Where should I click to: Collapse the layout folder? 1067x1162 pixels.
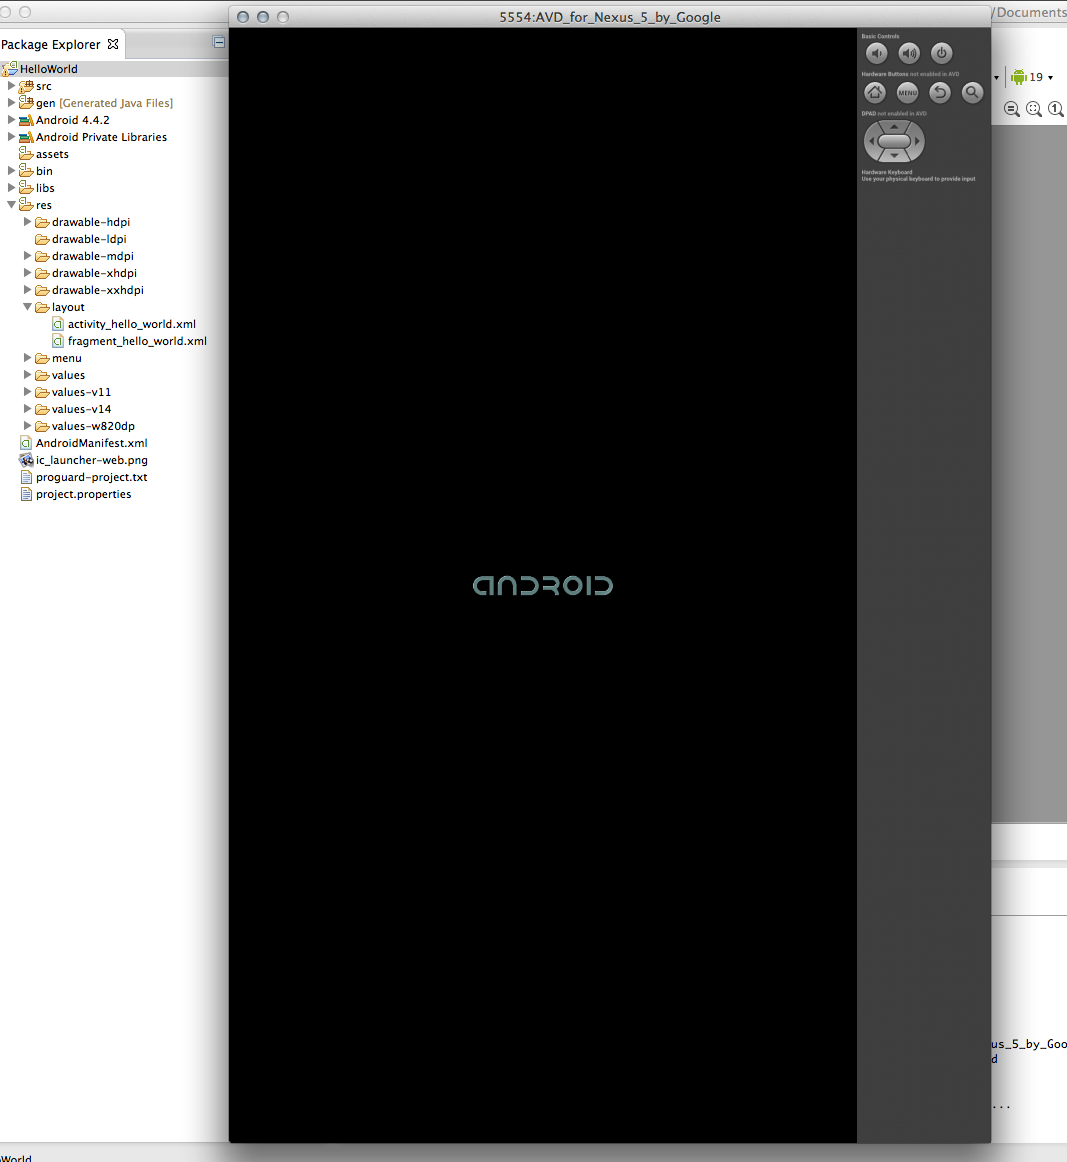[27, 307]
